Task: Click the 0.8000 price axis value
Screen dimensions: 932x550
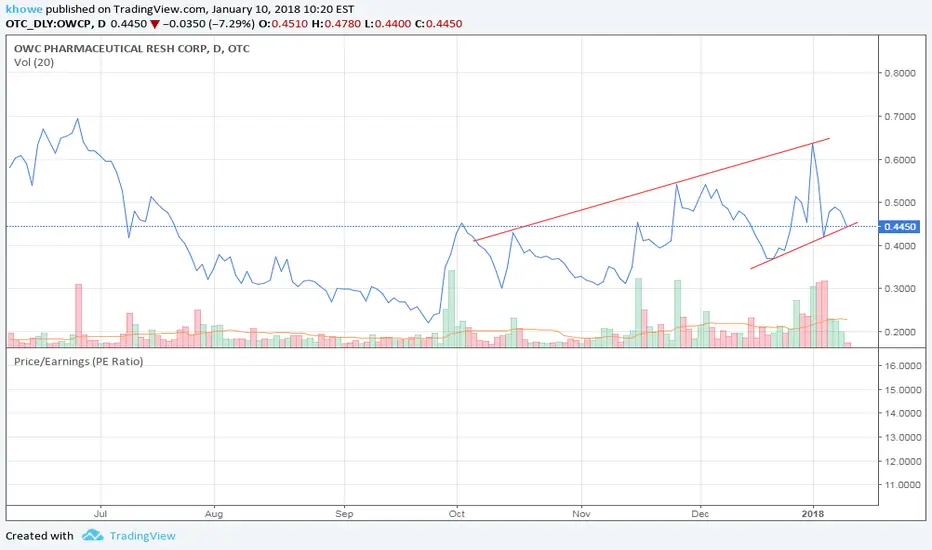Action: click(900, 73)
